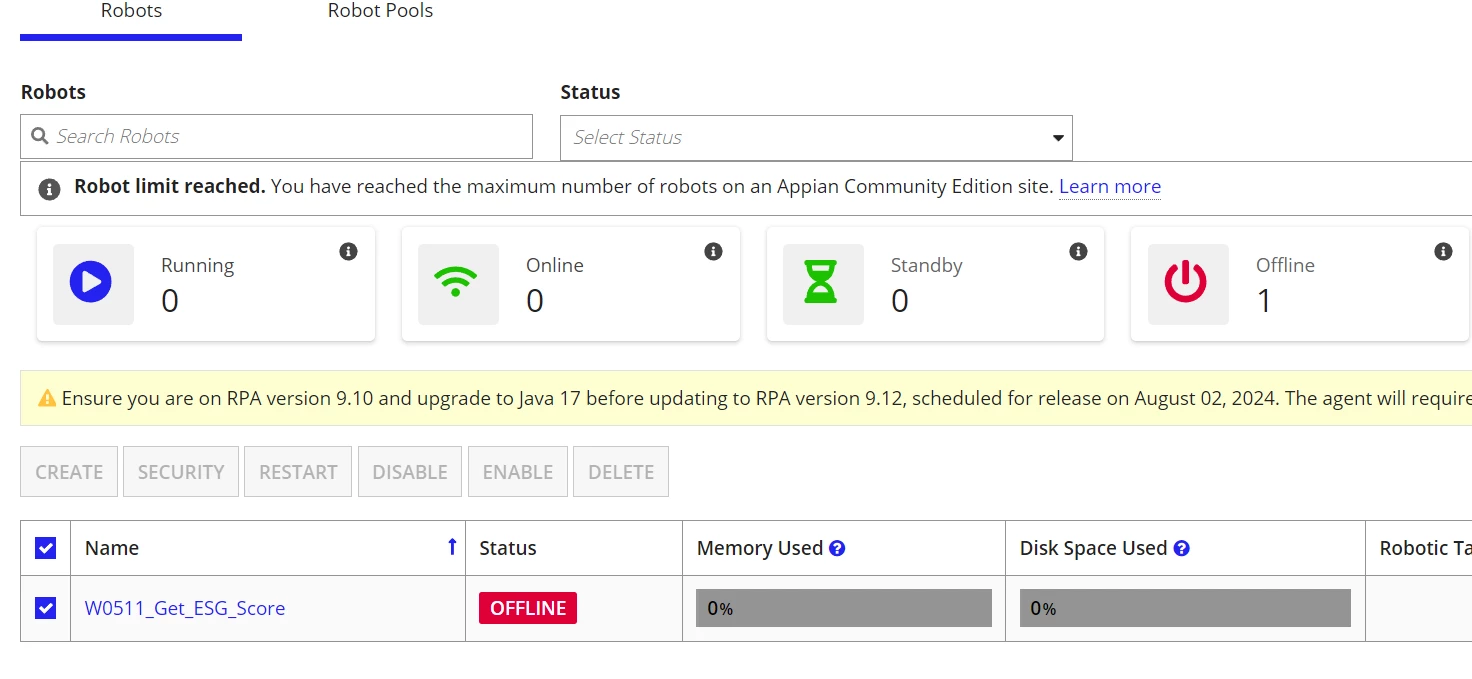1472x679 pixels.
Task: Click the Memory Used help icon
Action: tap(837, 548)
